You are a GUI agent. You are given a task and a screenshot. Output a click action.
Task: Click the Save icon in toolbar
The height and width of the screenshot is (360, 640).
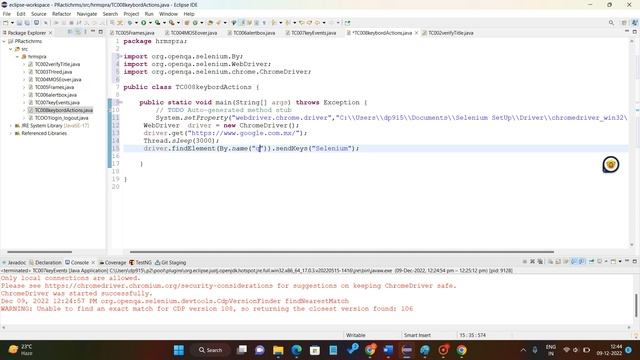(x=19, y=23)
